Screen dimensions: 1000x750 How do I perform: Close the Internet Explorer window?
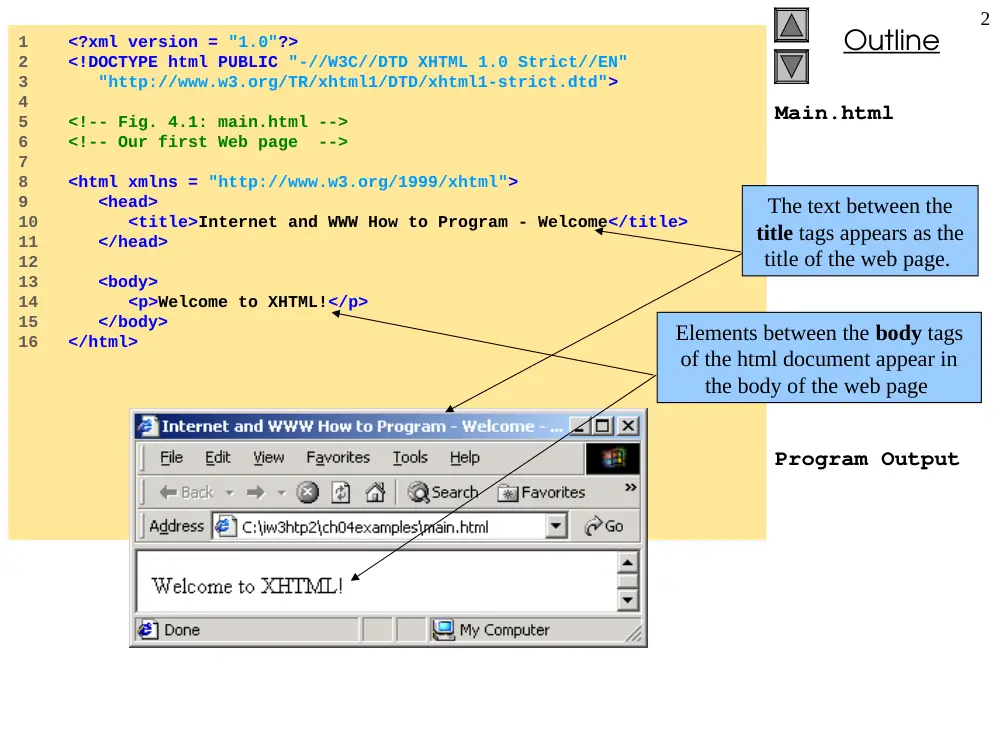[628, 426]
